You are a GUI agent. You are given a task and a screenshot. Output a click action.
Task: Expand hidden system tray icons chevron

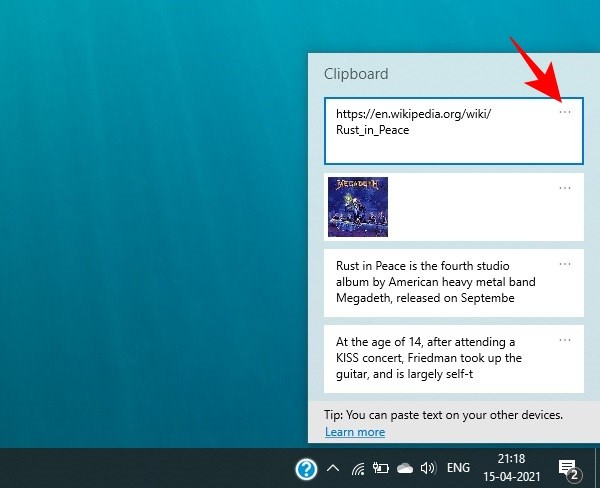click(333, 468)
